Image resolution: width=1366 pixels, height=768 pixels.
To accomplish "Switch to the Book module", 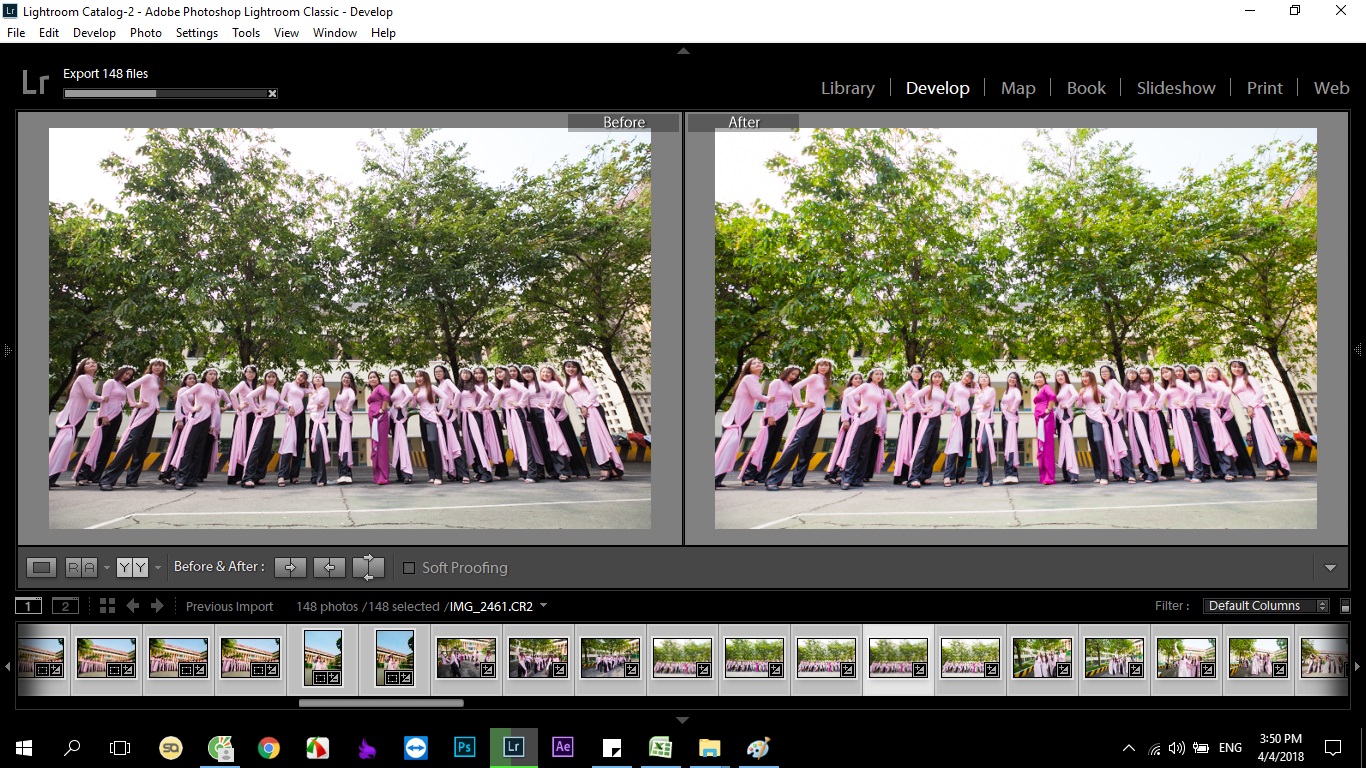I will 1086,88.
